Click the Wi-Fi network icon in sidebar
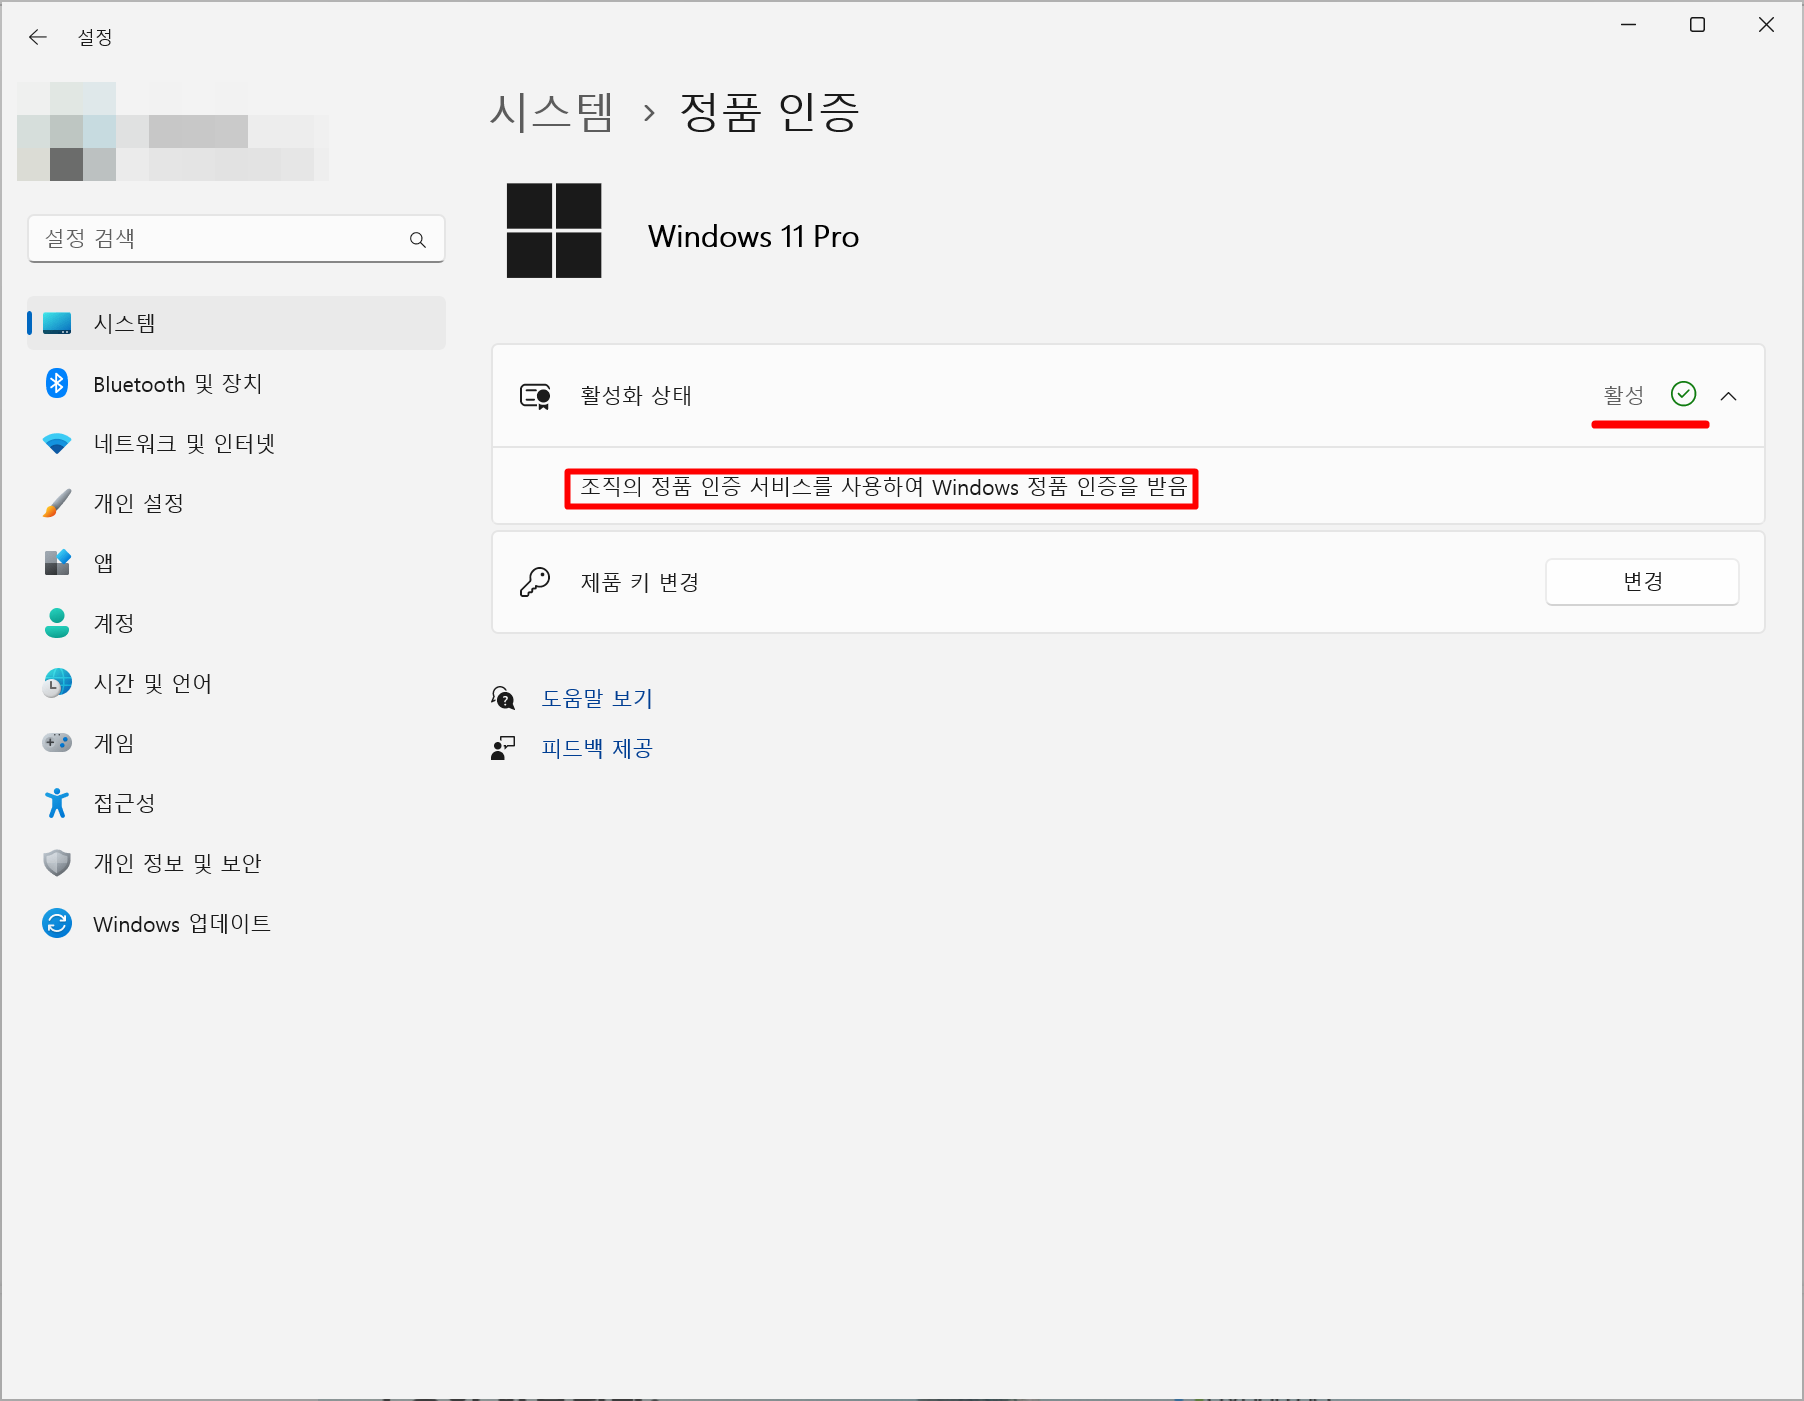Viewport: 1804px width, 1401px height. point(57,443)
